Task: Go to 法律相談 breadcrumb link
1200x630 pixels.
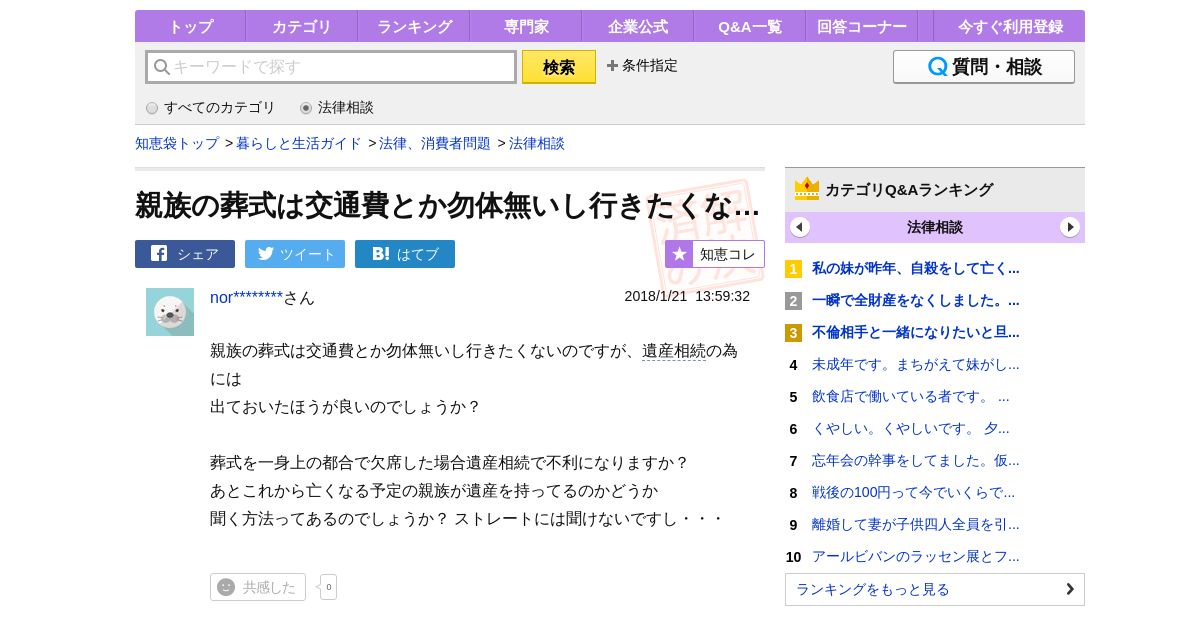Action: pyautogui.click(x=537, y=143)
